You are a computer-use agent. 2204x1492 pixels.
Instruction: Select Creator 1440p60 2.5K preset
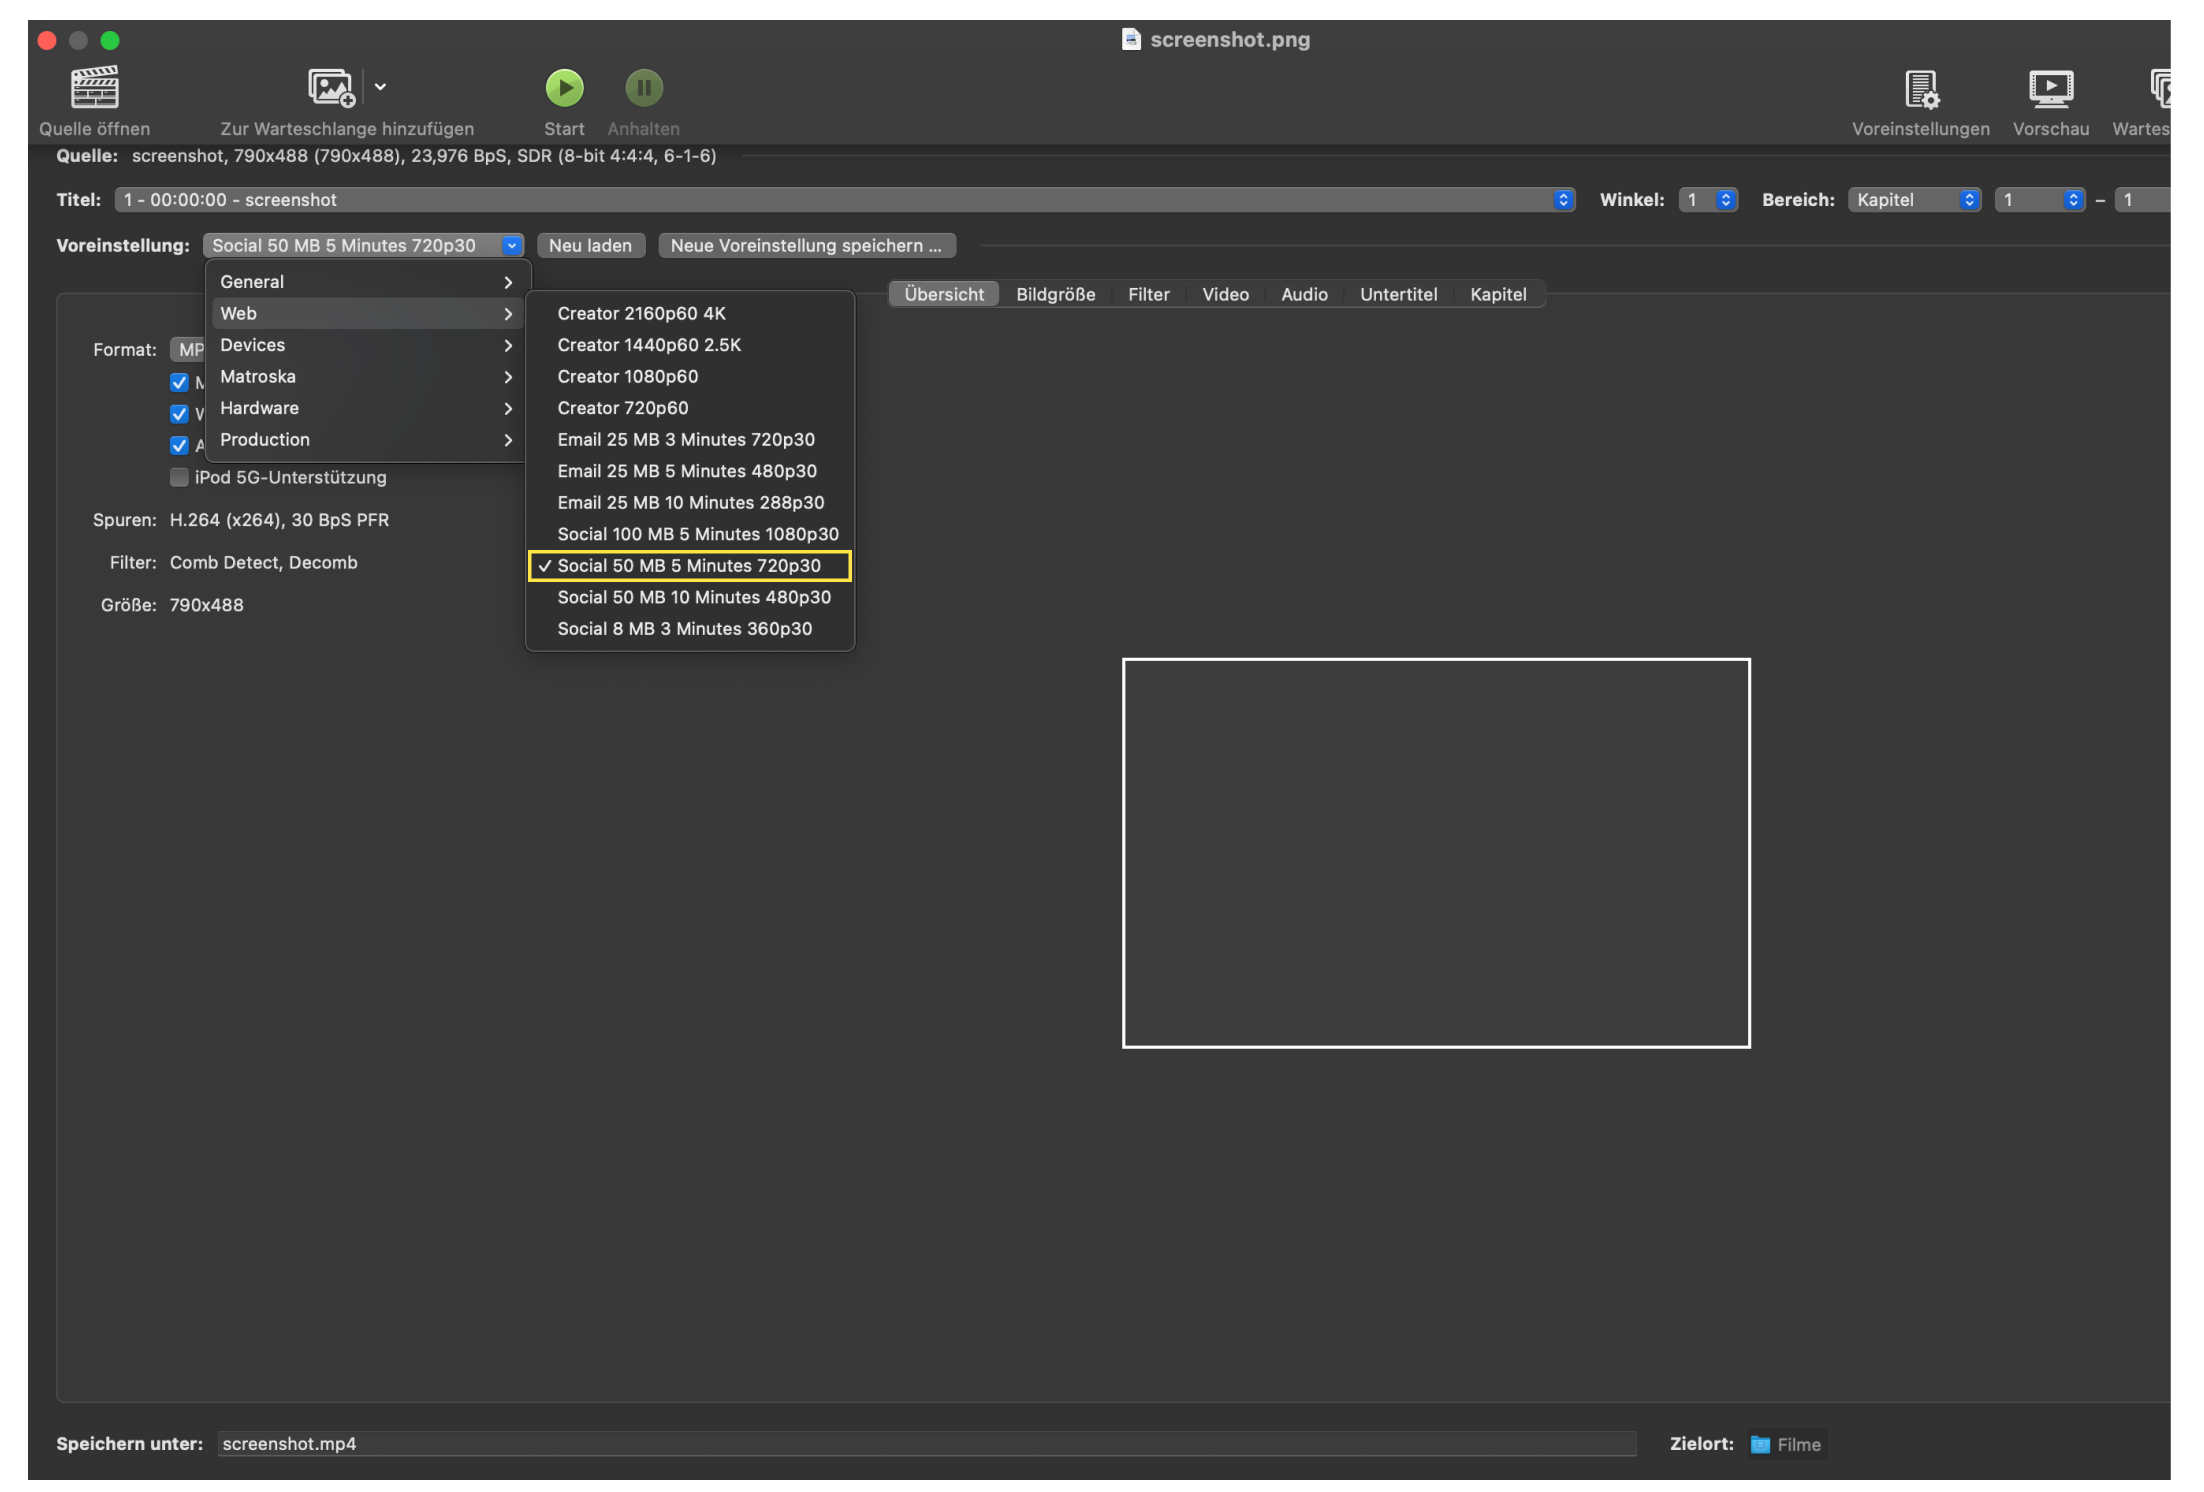click(x=690, y=345)
